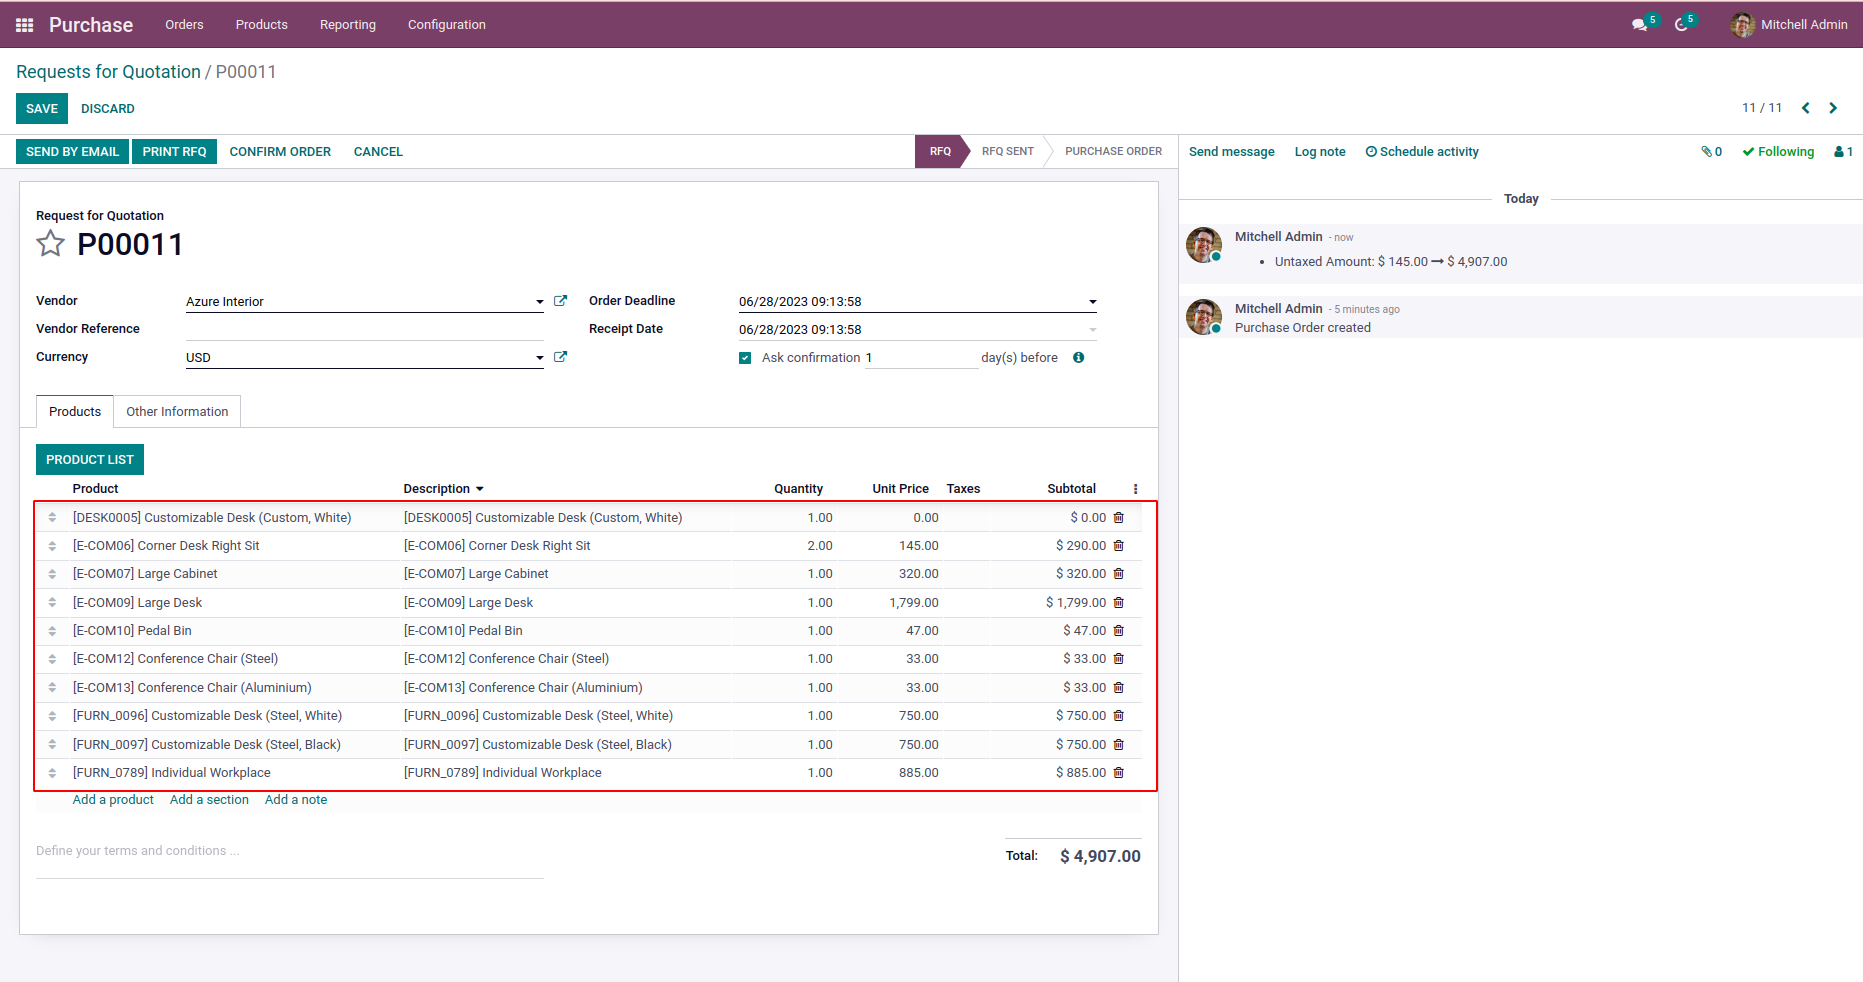The width and height of the screenshot is (1863, 982).
Task: Open the apps grid menu icon
Action: pos(25,25)
